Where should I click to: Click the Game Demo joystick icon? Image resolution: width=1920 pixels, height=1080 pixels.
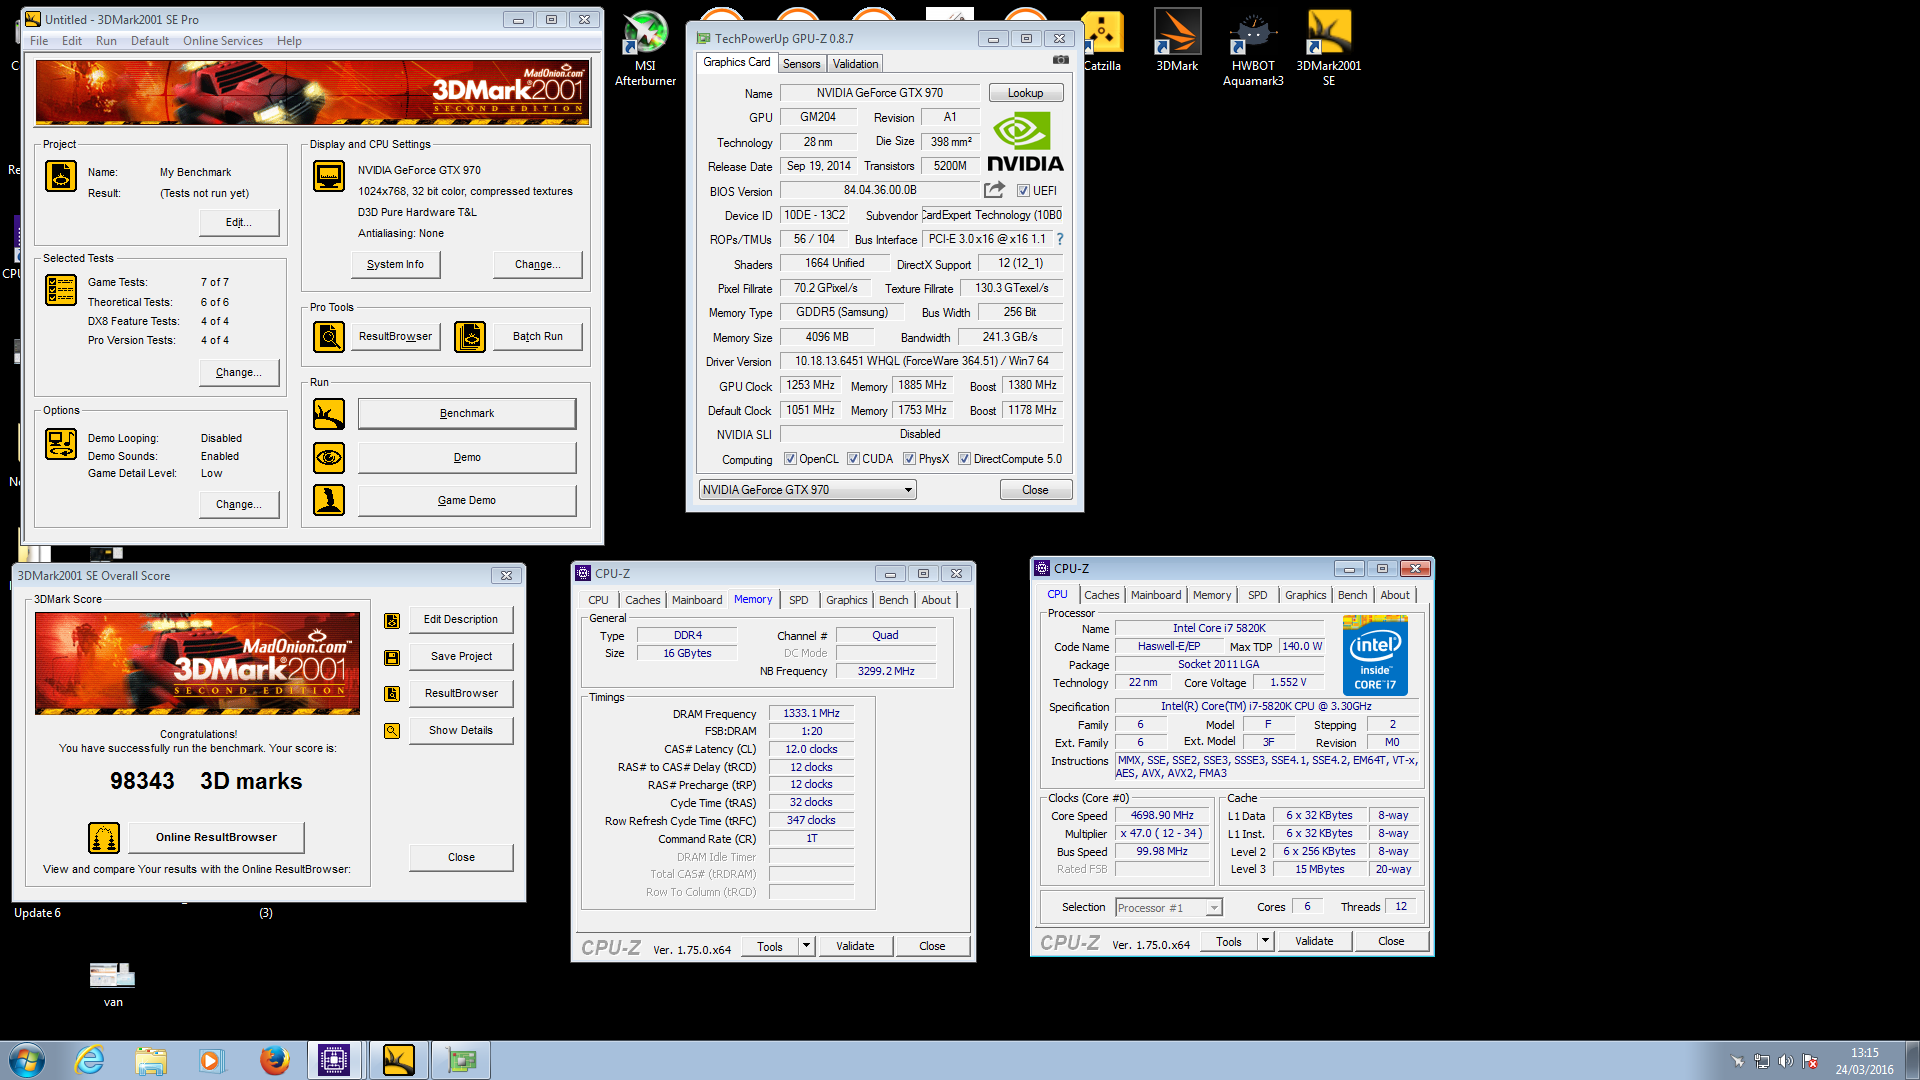(x=329, y=500)
